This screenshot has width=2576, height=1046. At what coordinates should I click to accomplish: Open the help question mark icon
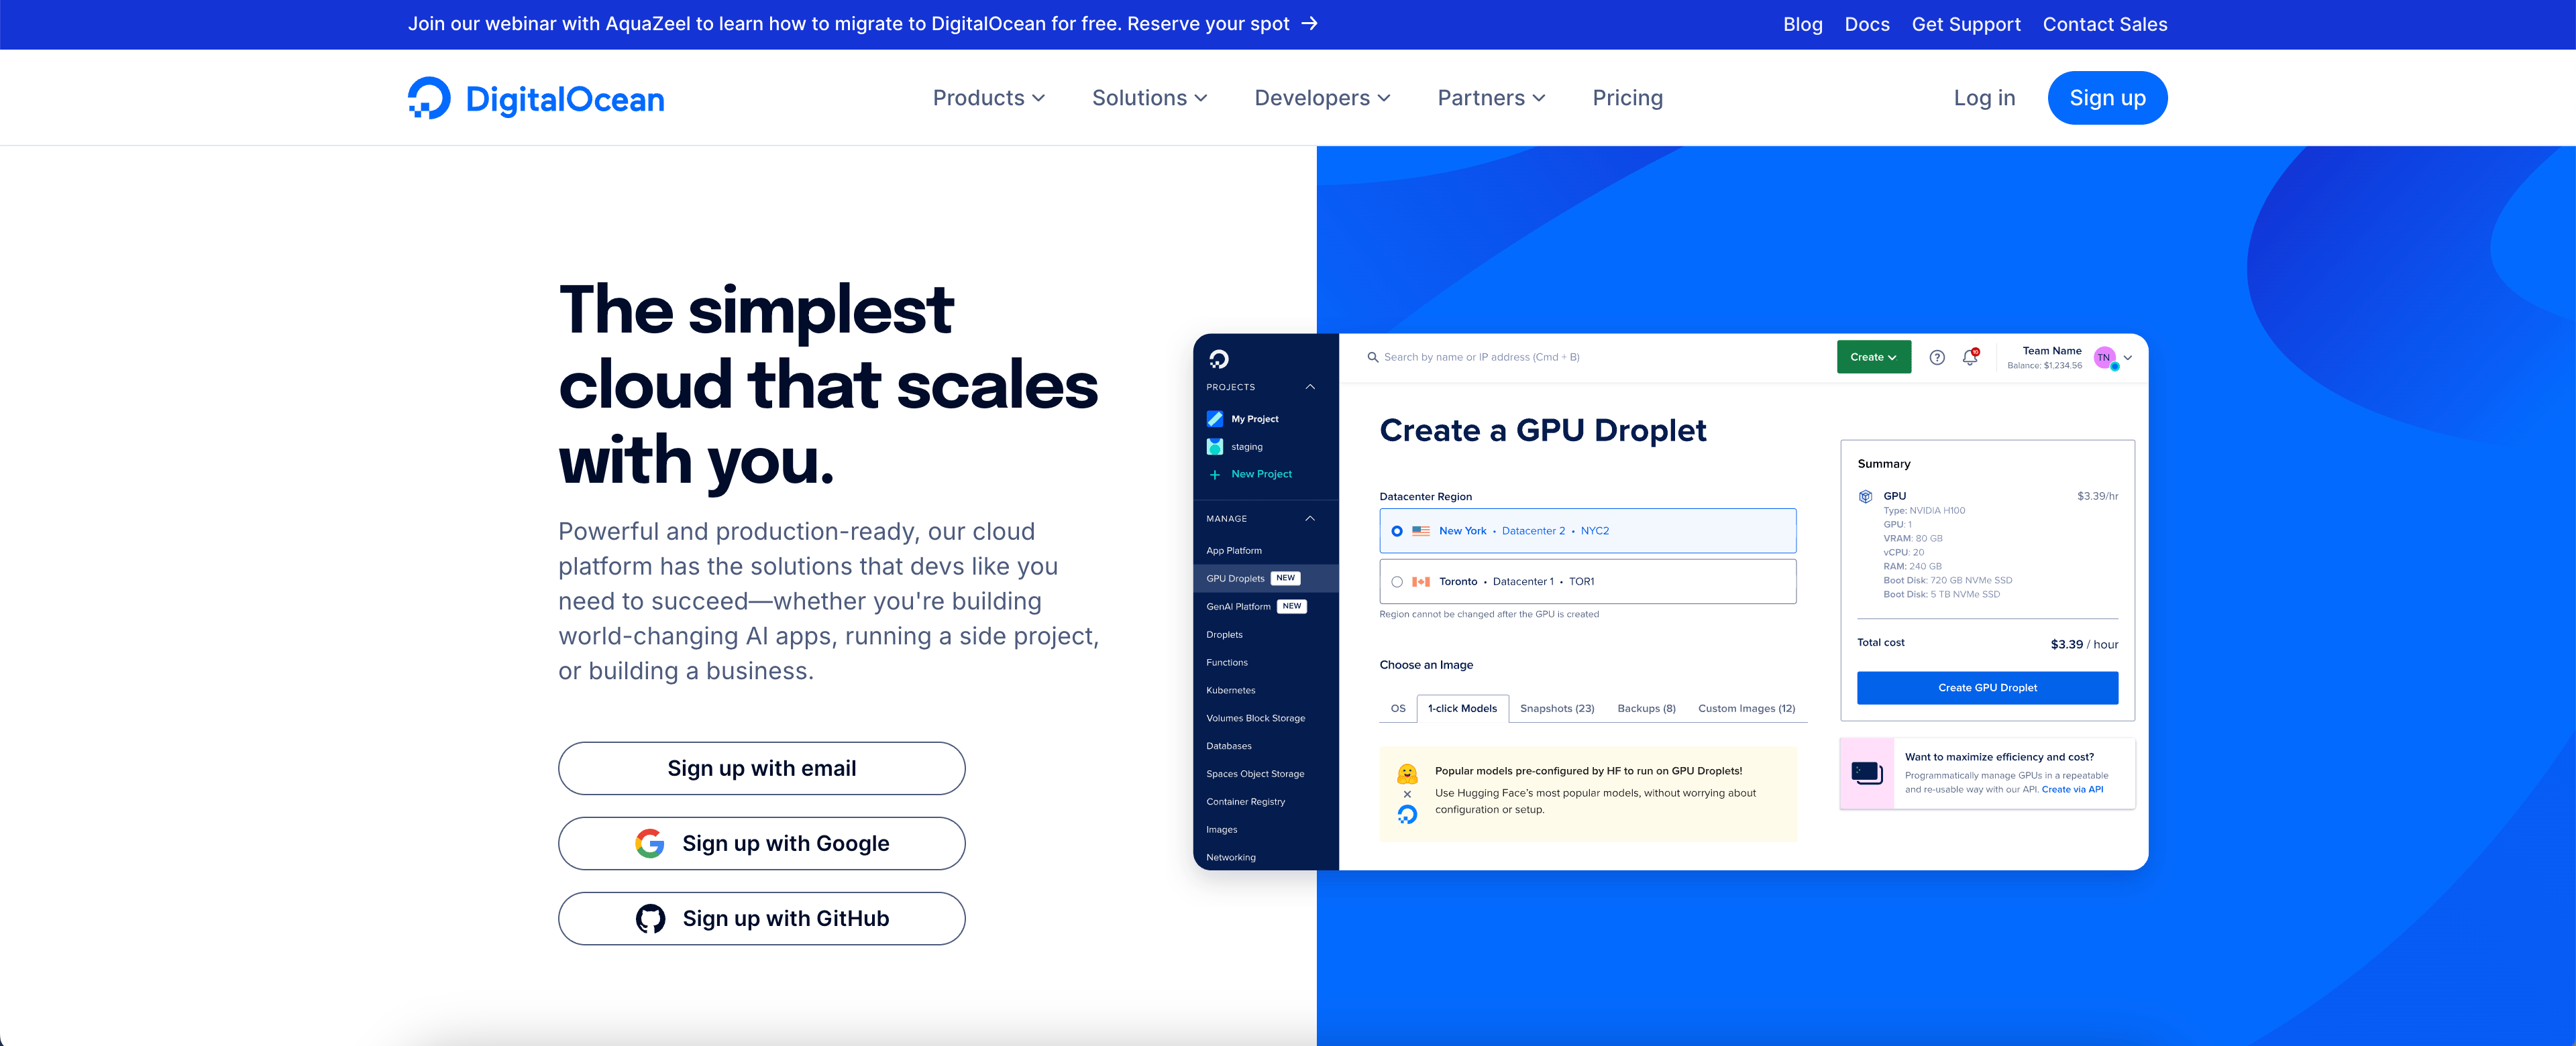[x=1937, y=357]
